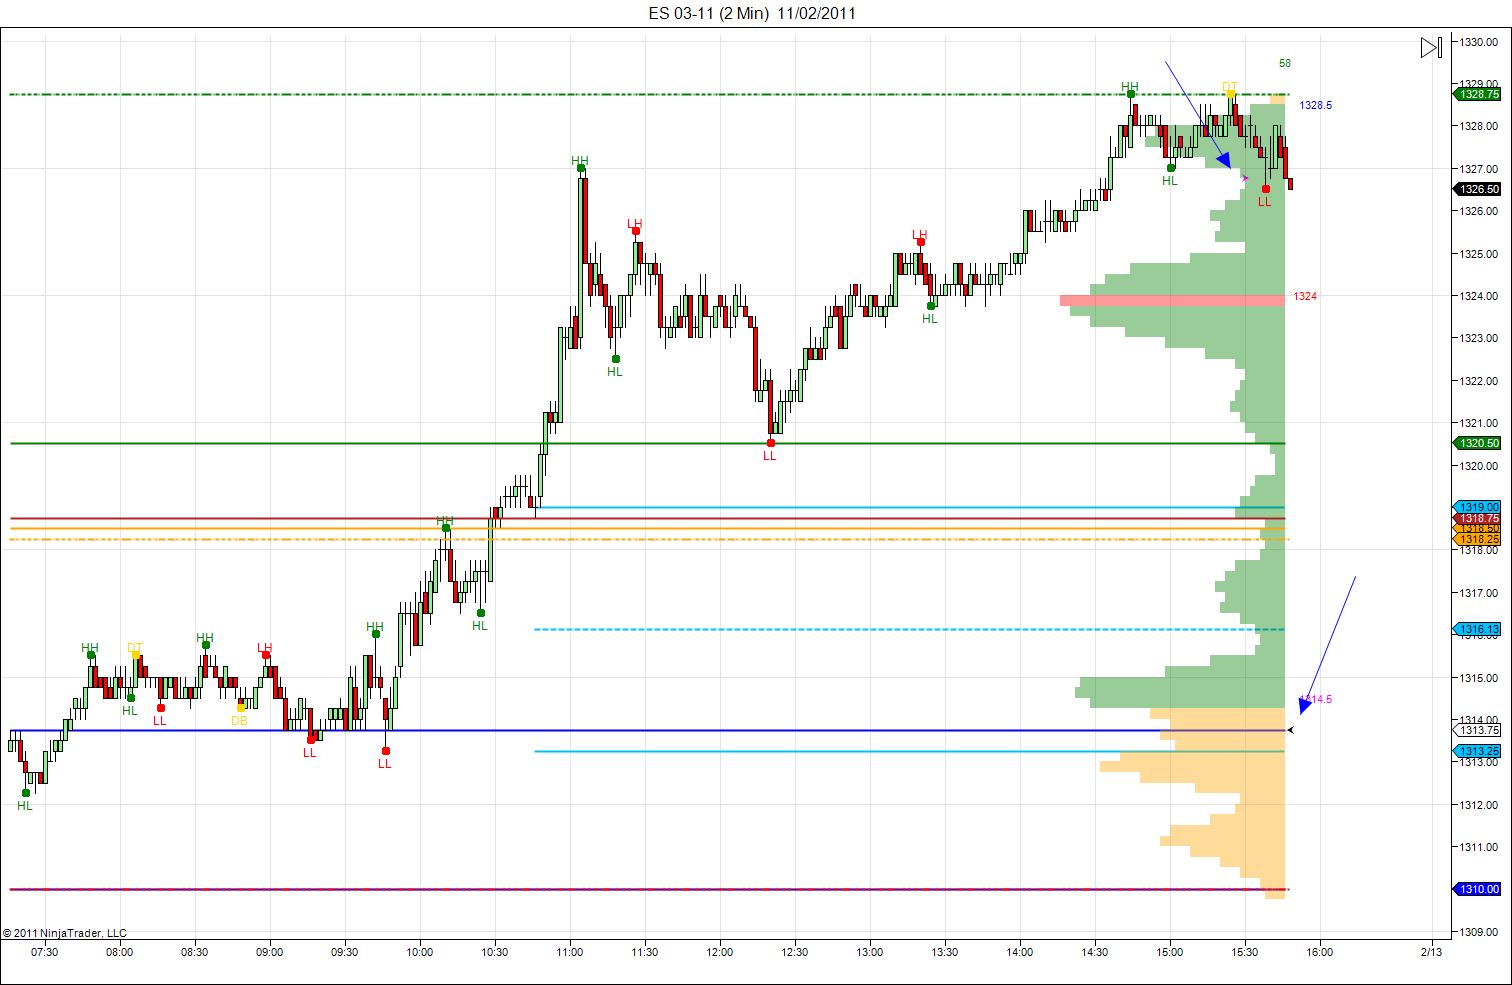
Task: Click the 10:30 time axis label
Action: click(x=495, y=952)
